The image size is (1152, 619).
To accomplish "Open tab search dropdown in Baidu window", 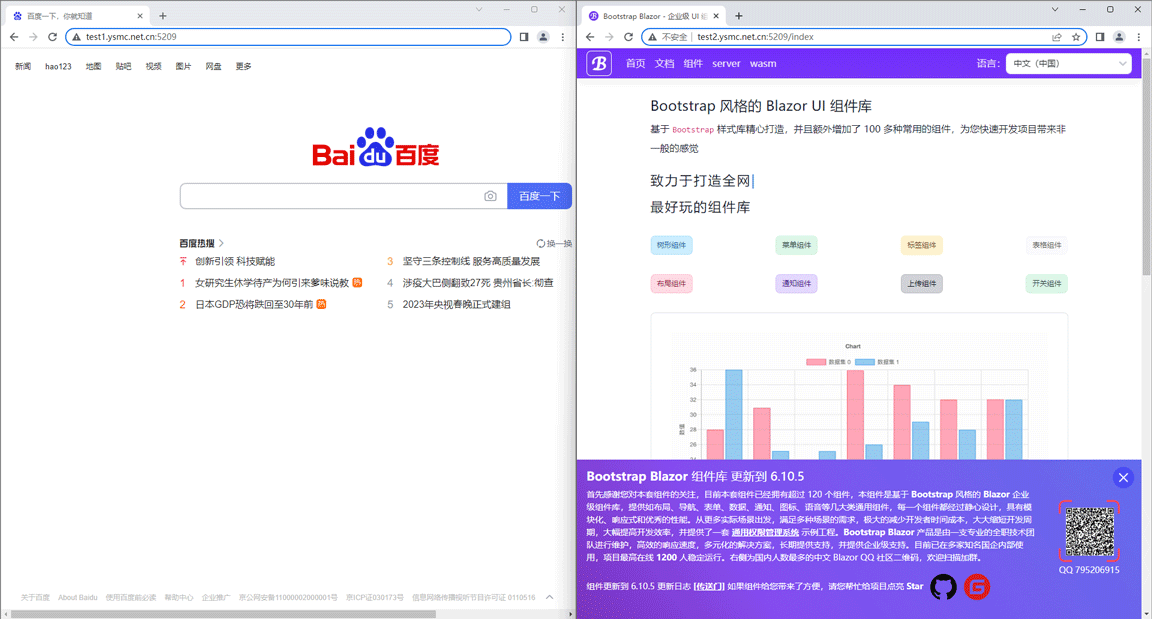I will click(479, 10).
